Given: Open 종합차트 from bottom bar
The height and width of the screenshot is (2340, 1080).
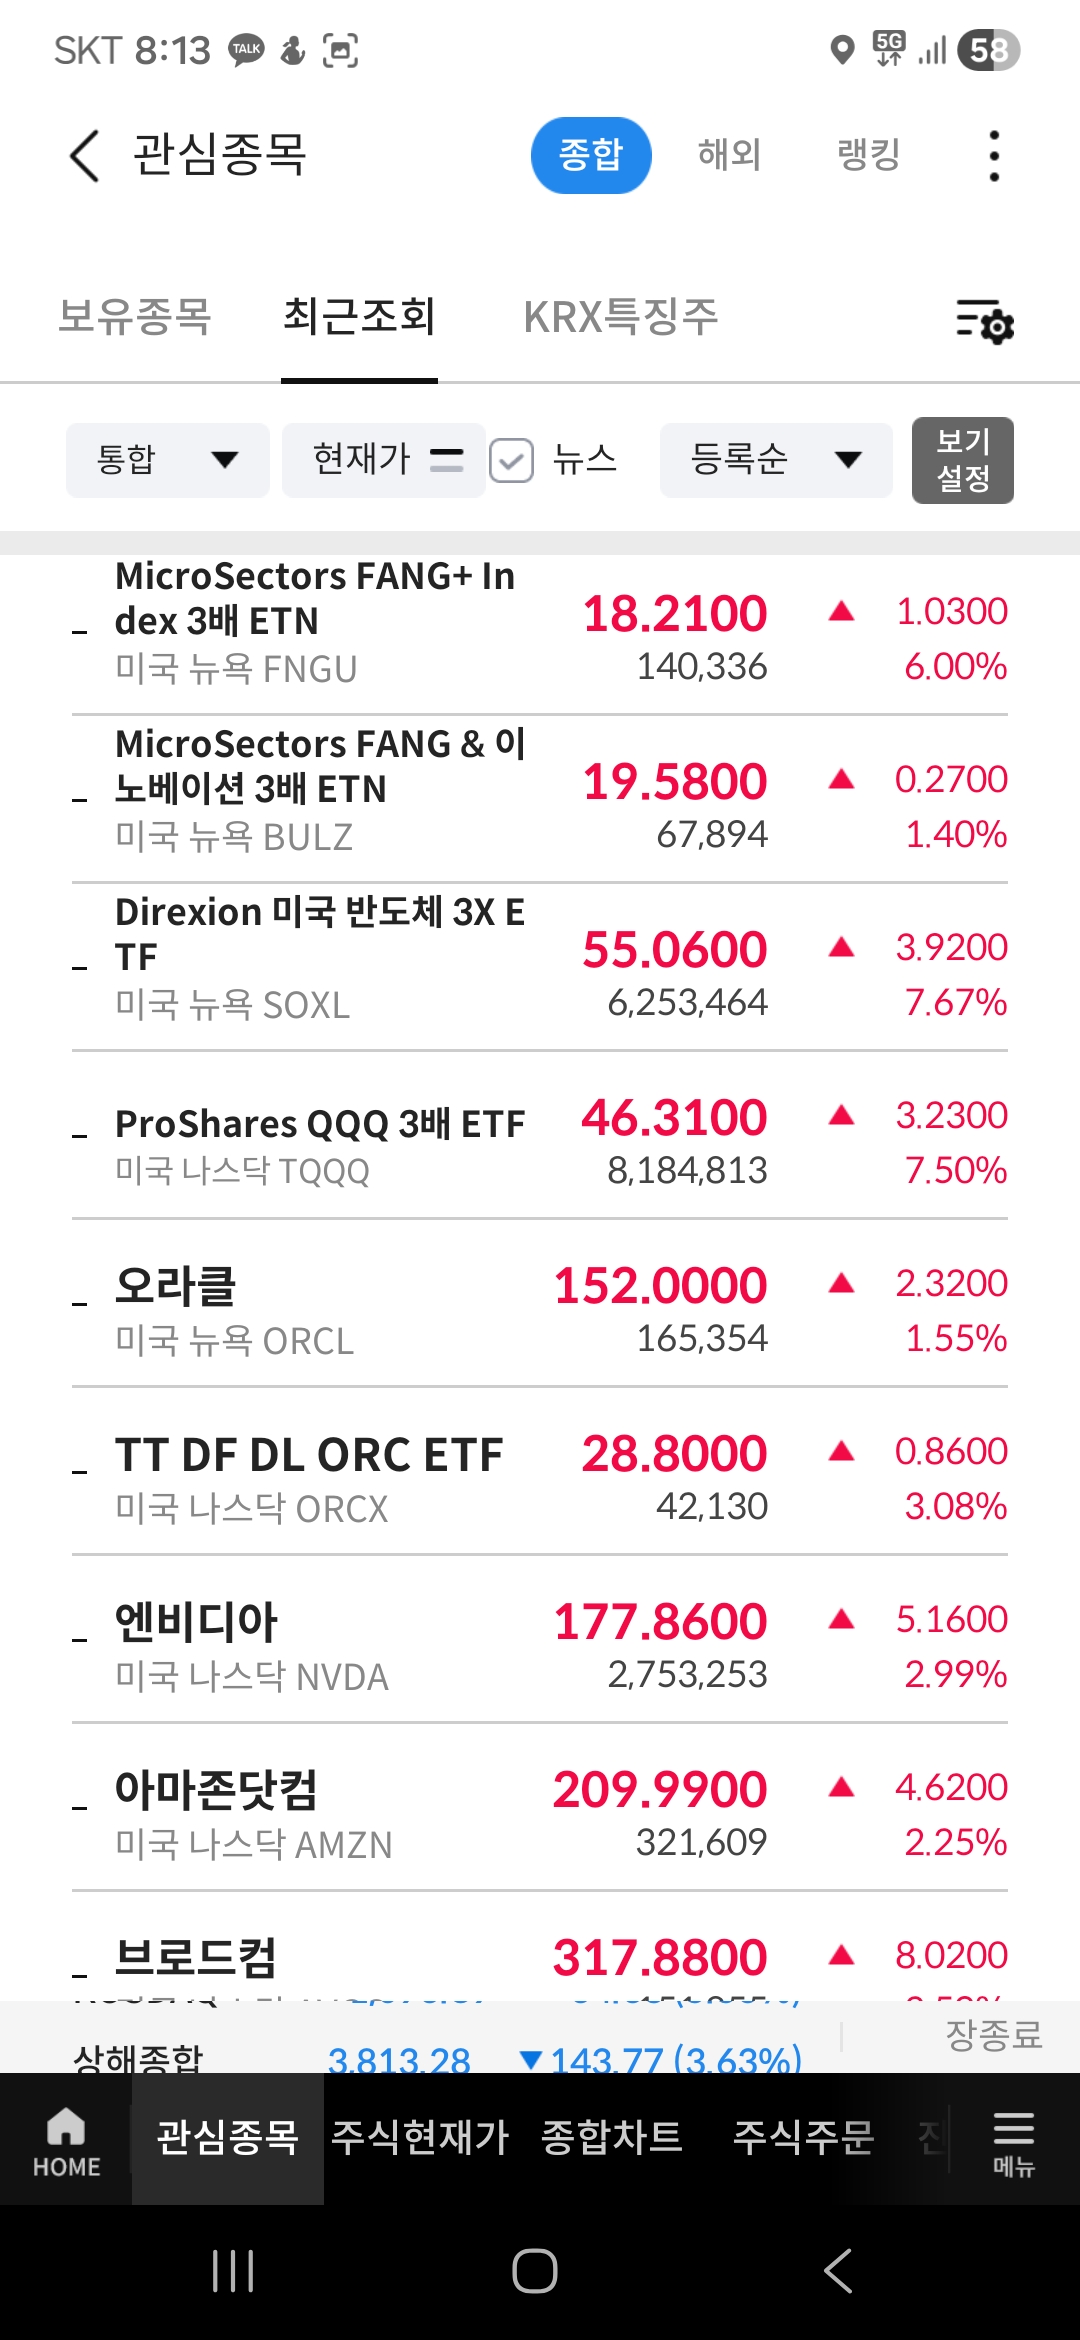Looking at the screenshot, I should (611, 2138).
